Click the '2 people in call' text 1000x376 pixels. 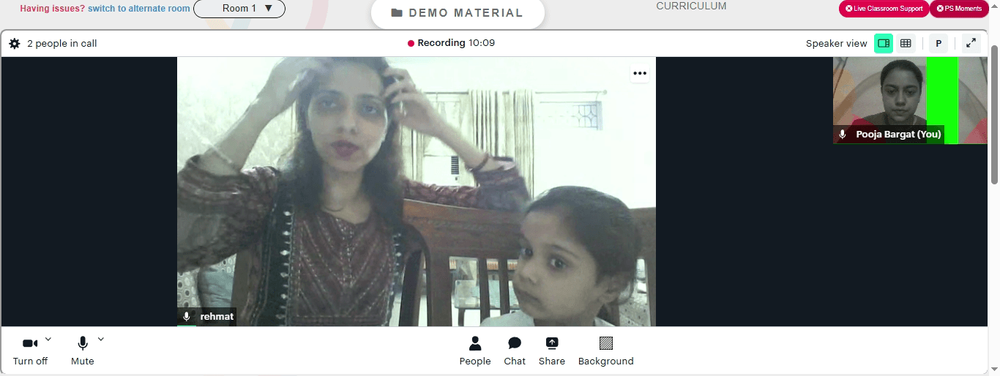[x=62, y=43]
